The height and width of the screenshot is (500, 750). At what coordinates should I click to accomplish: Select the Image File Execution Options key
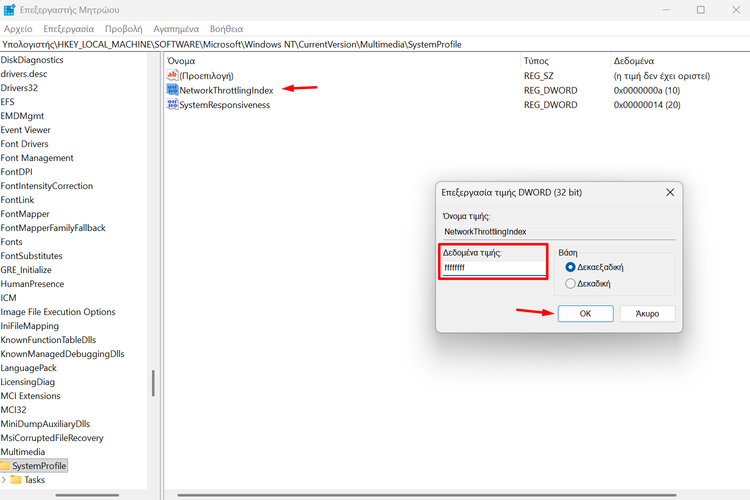[58, 311]
